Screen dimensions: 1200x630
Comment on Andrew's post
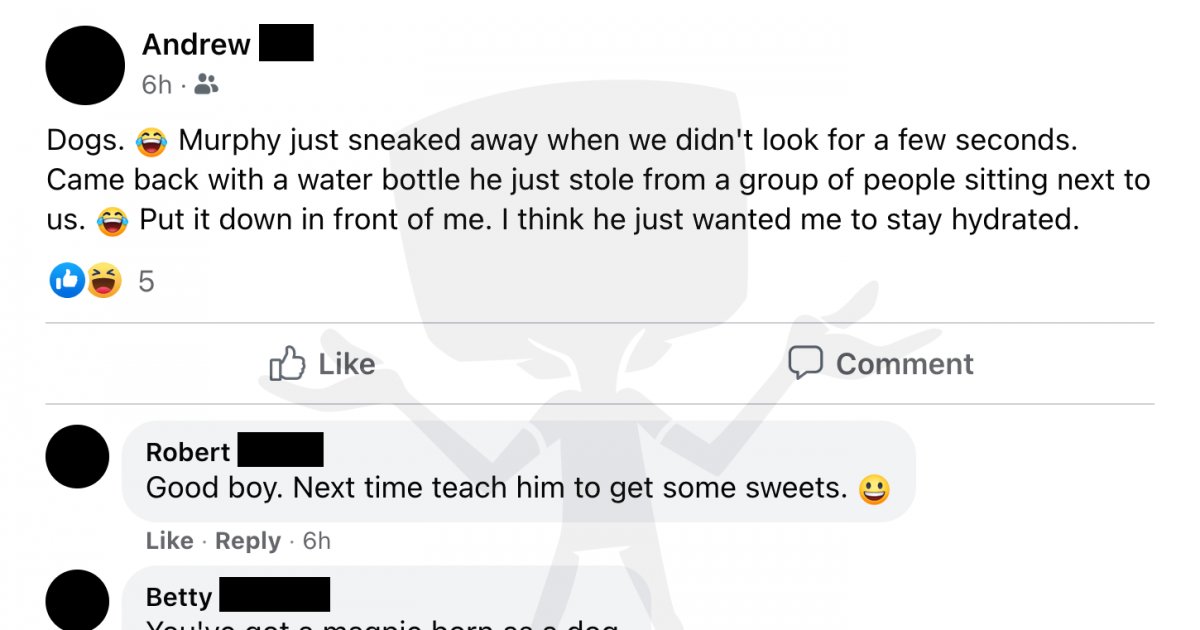[x=881, y=363]
